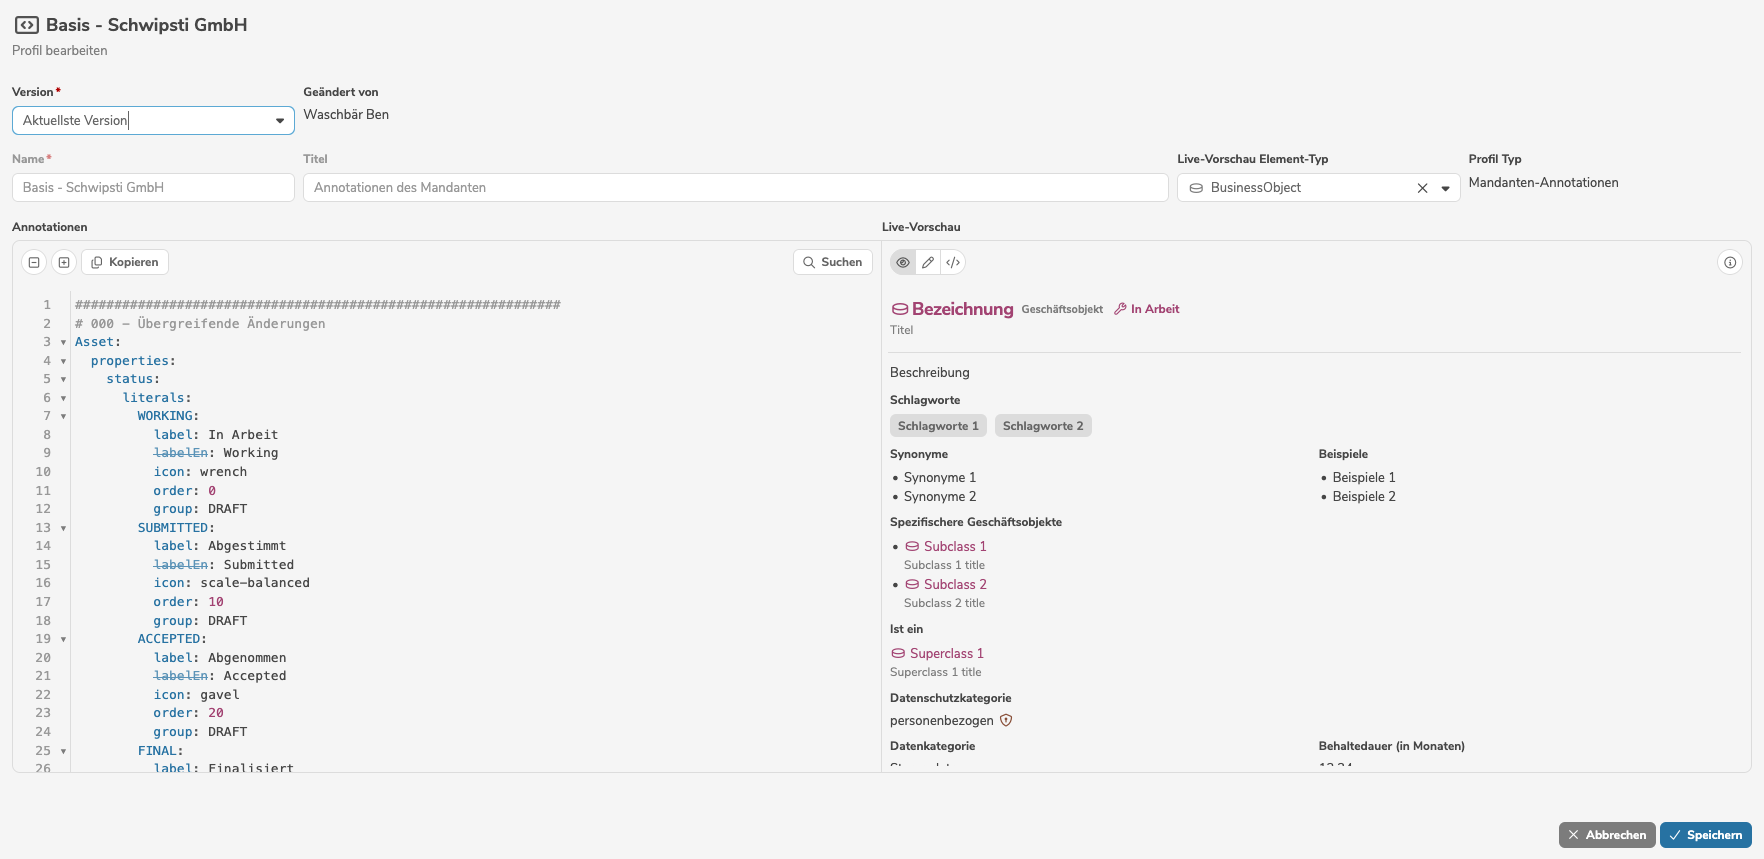Image resolution: width=1764 pixels, height=859 pixels.
Task: Collapse all annotation folds icon
Action: point(34,262)
